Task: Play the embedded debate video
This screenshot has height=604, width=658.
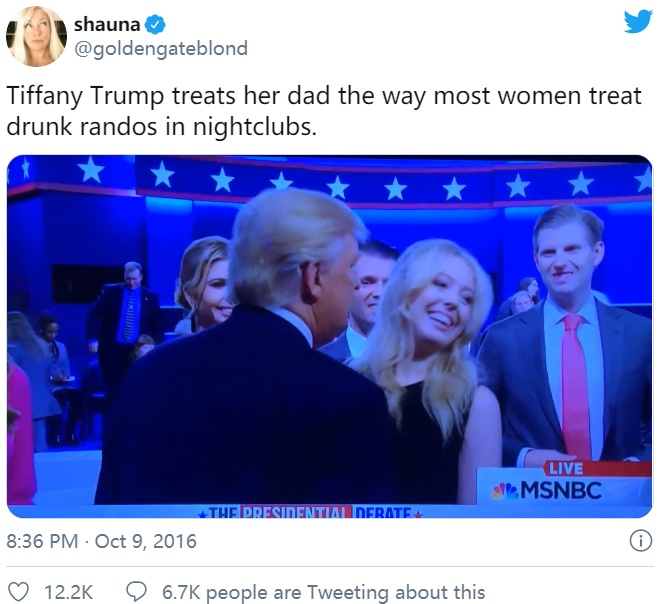Action: pyautogui.click(x=329, y=336)
